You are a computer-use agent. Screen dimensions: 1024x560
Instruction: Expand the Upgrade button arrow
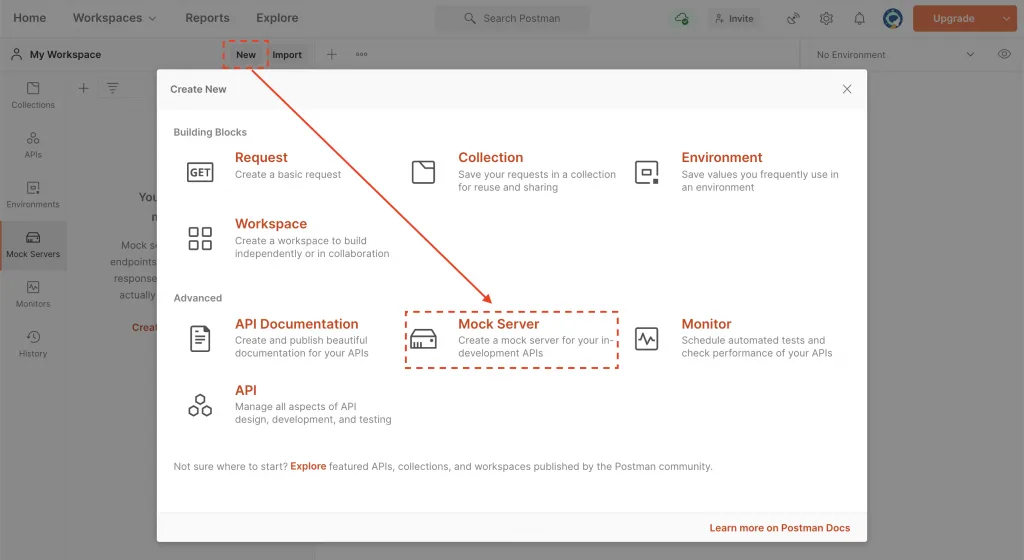click(1006, 18)
